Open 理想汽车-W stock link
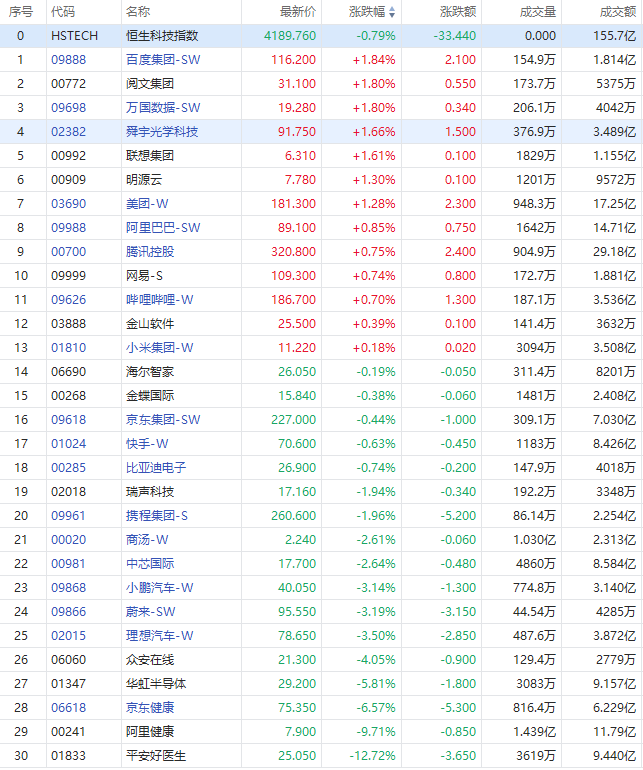This screenshot has height=770, width=643. (x=160, y=636)
